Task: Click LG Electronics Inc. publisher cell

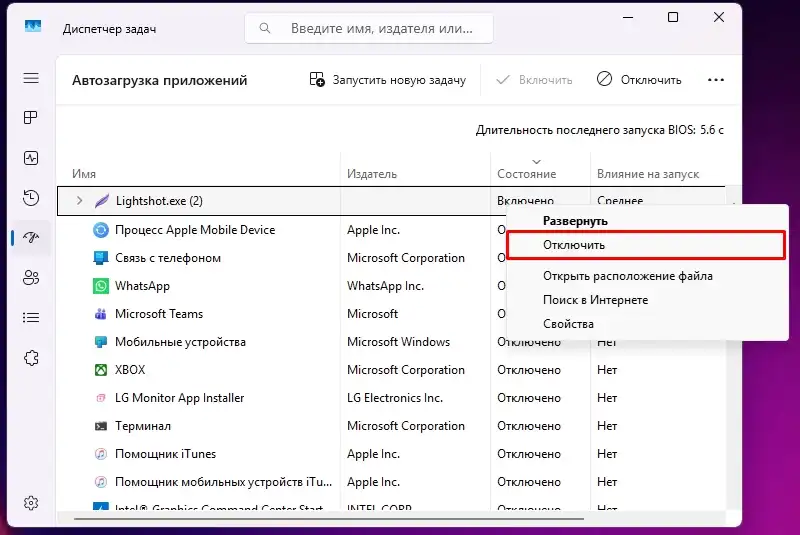Action: coord(395,398)
